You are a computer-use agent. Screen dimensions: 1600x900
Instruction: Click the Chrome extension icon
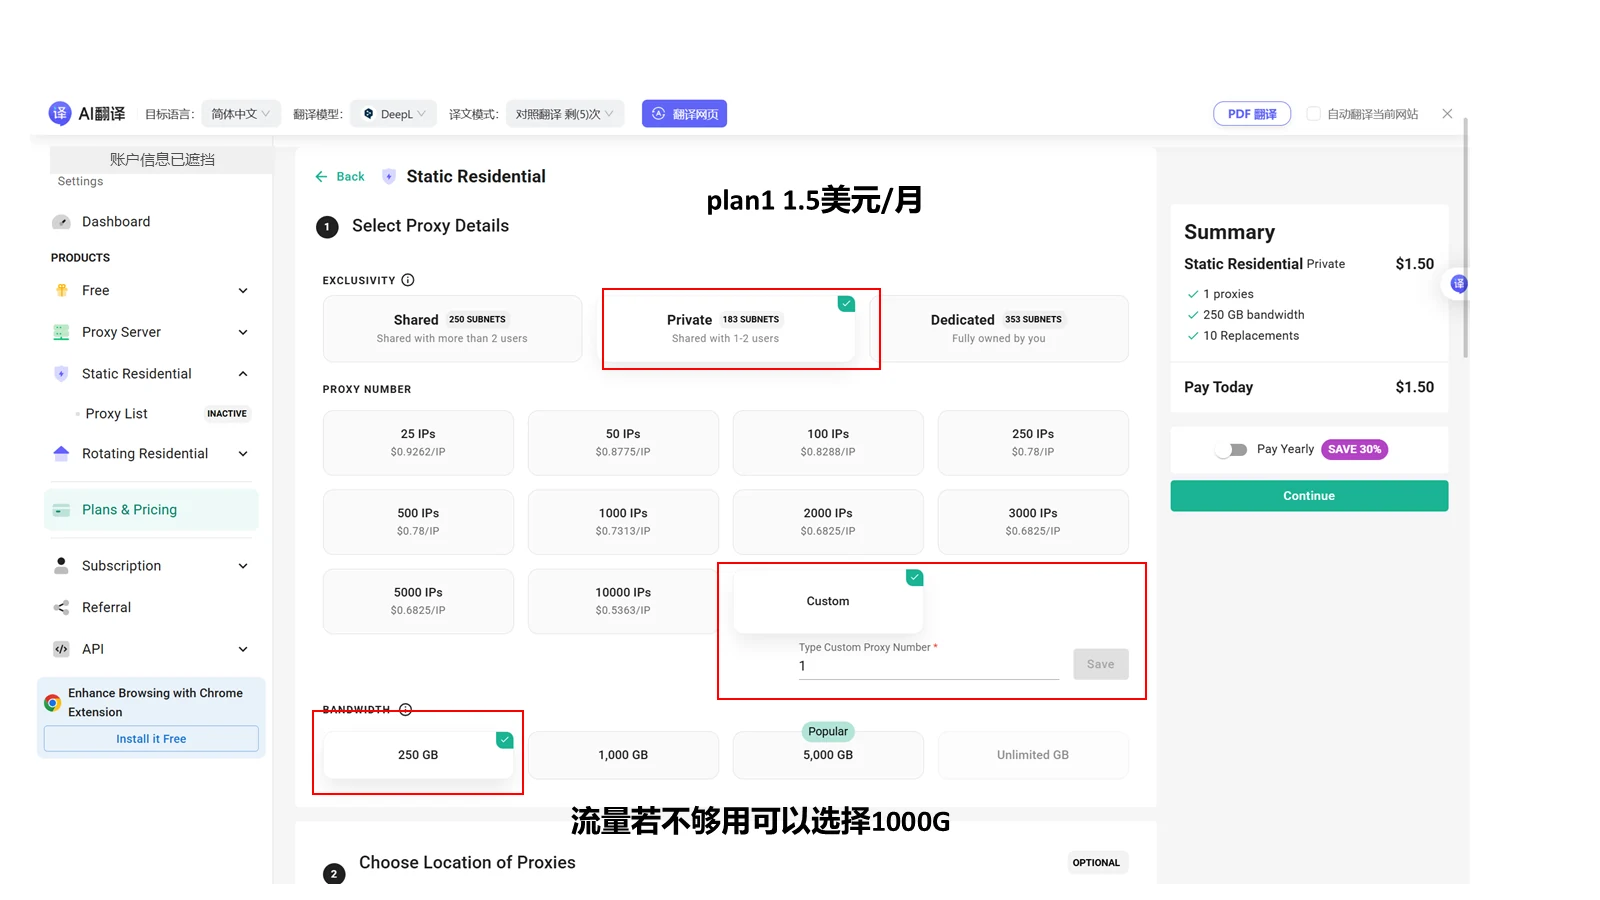pyautogui.click(x=53, y=703)
